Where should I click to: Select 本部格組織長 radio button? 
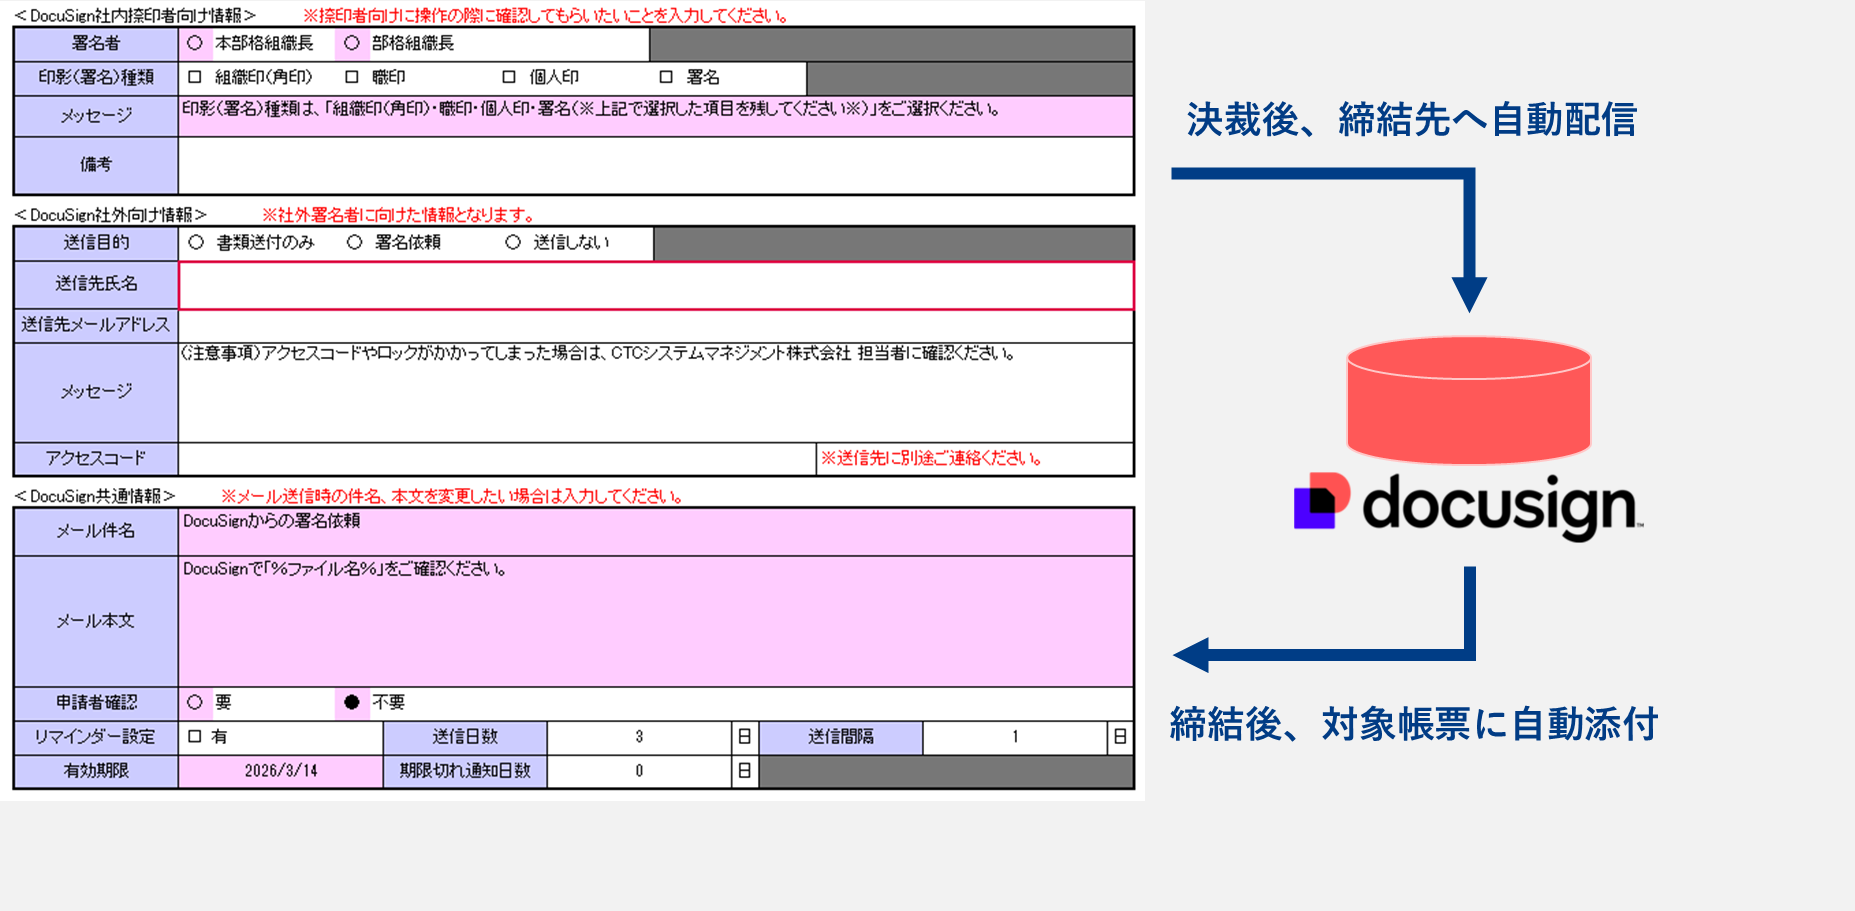[x=195, y=43]
